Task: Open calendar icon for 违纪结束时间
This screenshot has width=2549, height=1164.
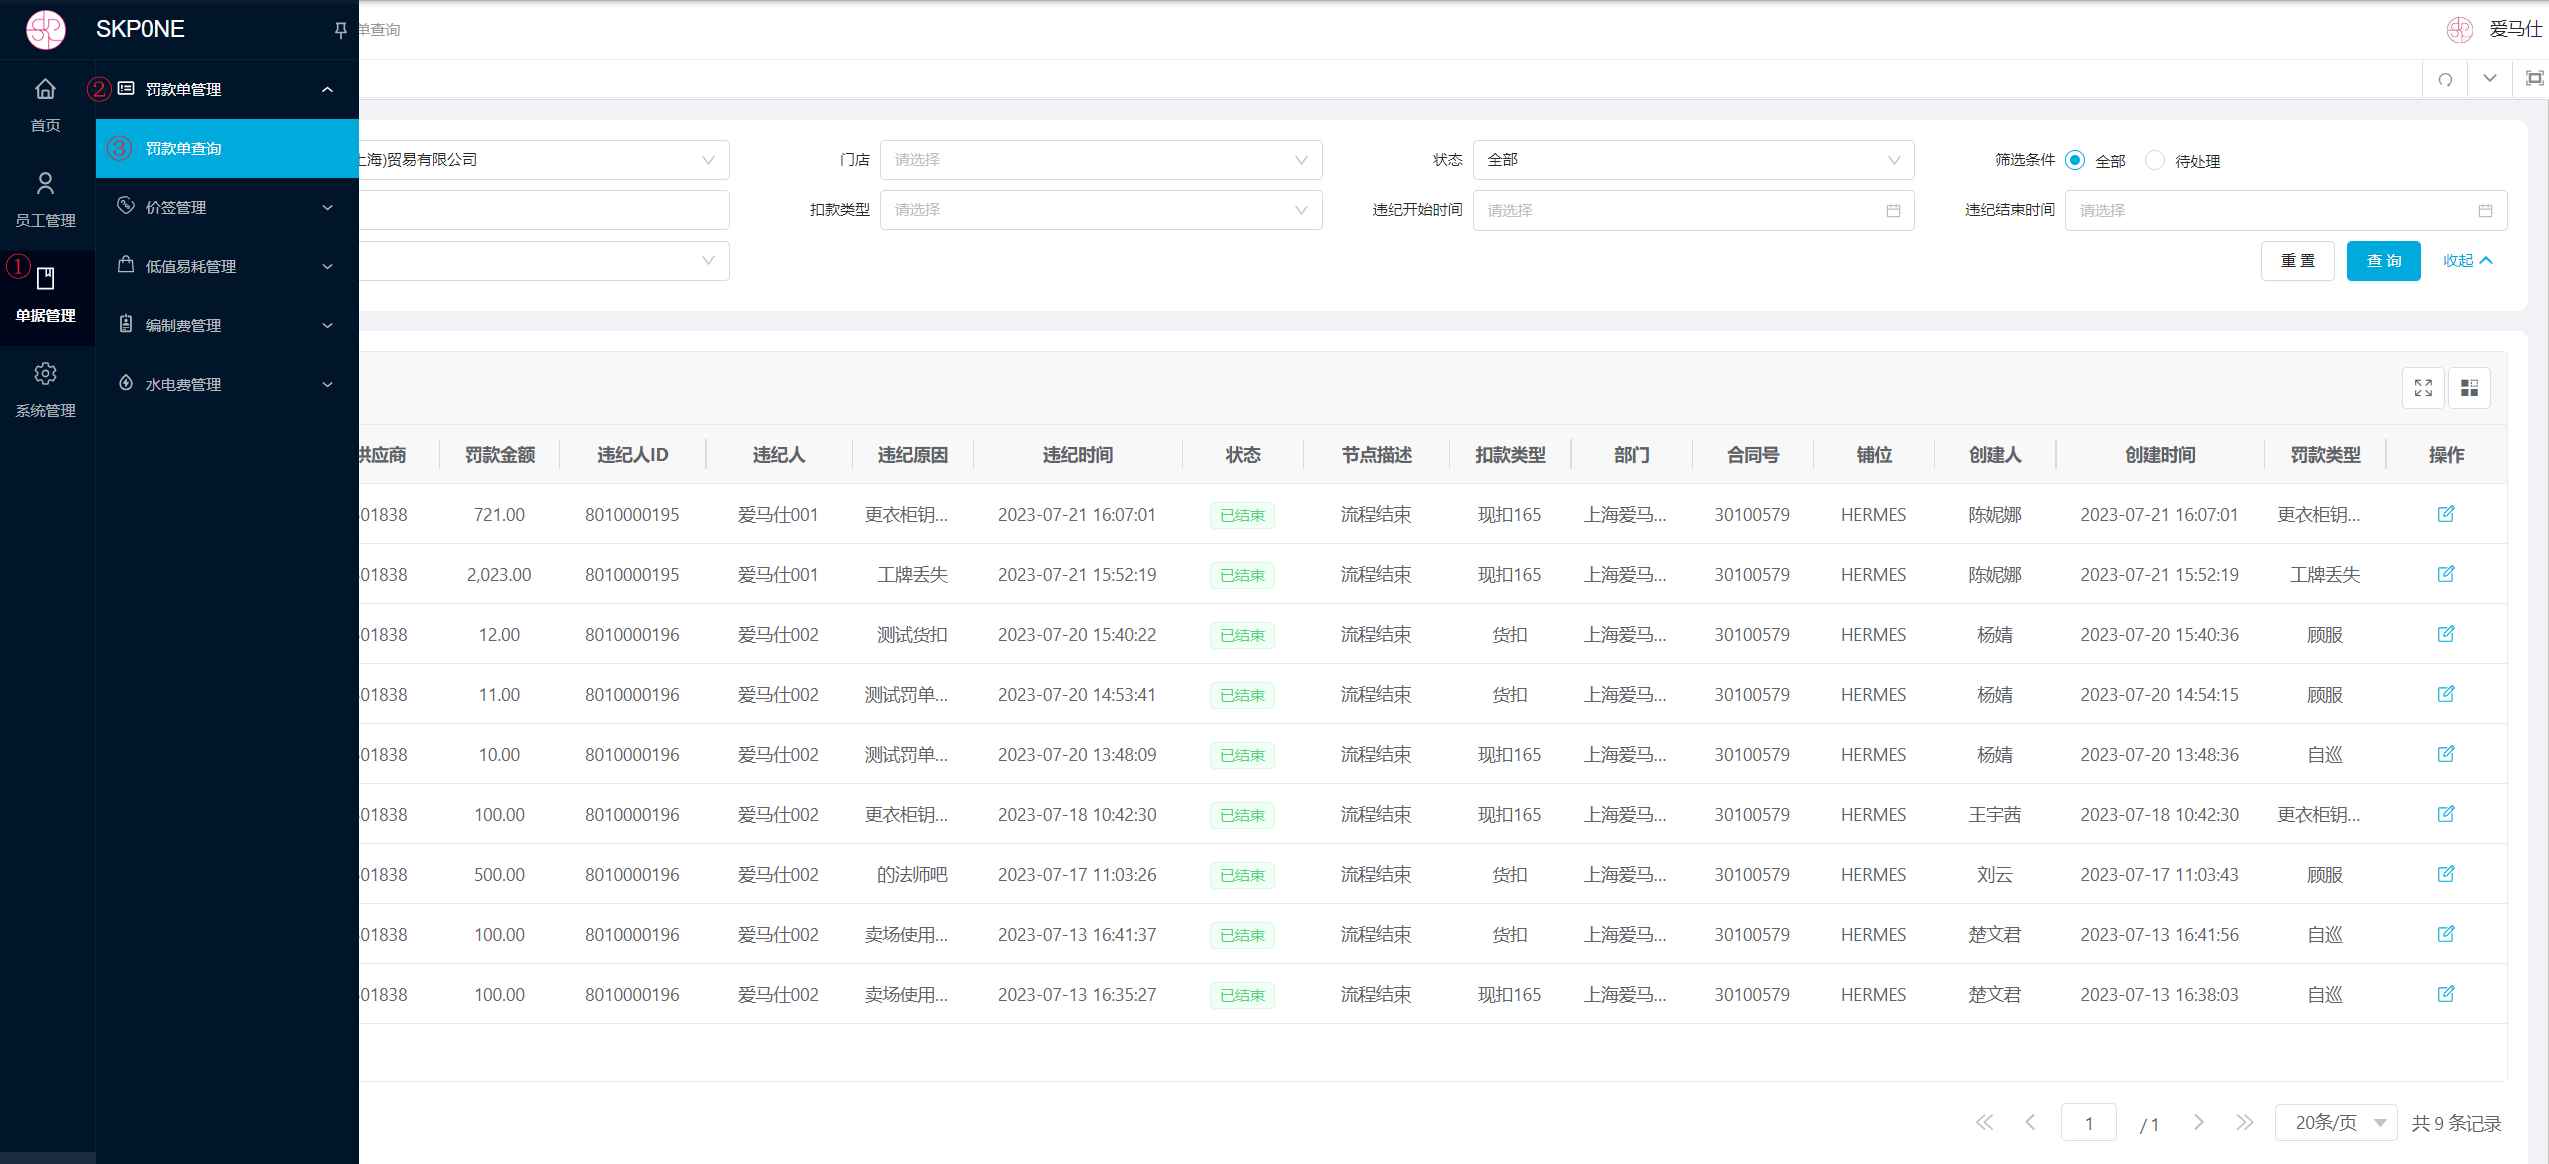Action: [x=2485, y=211]
